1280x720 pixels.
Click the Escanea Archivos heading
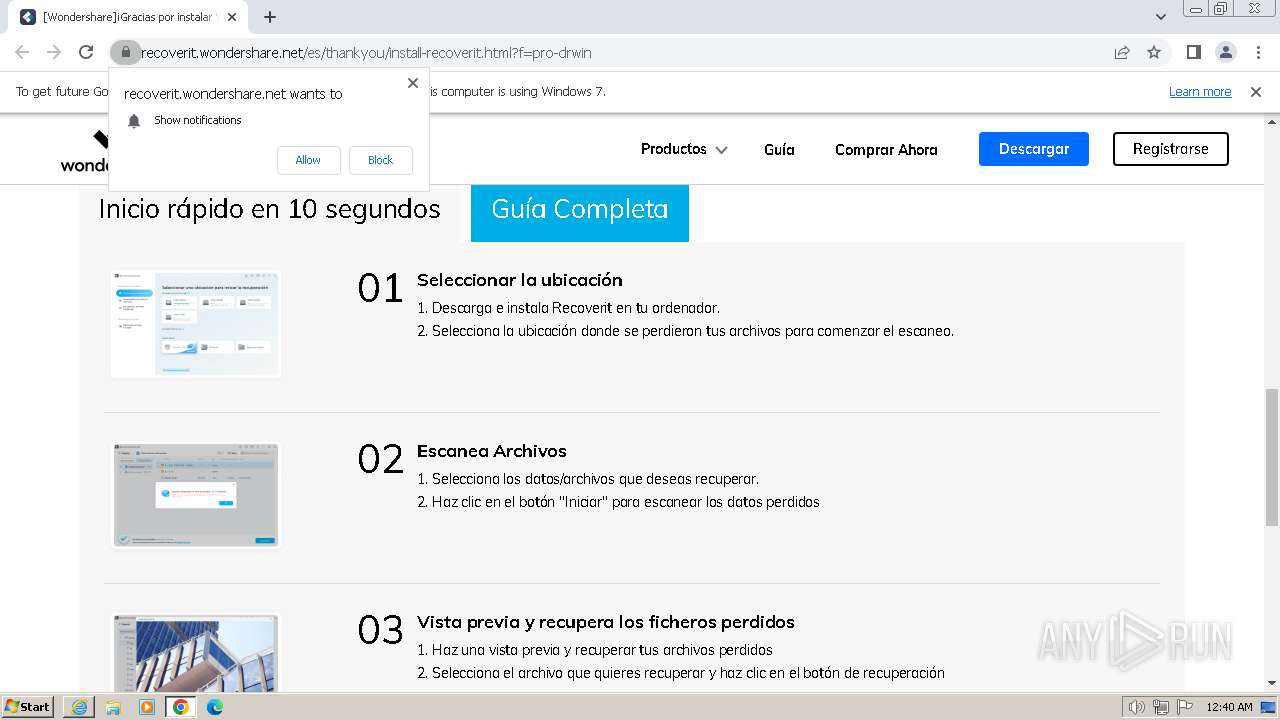pyautogui.click(x=492, y=451)
